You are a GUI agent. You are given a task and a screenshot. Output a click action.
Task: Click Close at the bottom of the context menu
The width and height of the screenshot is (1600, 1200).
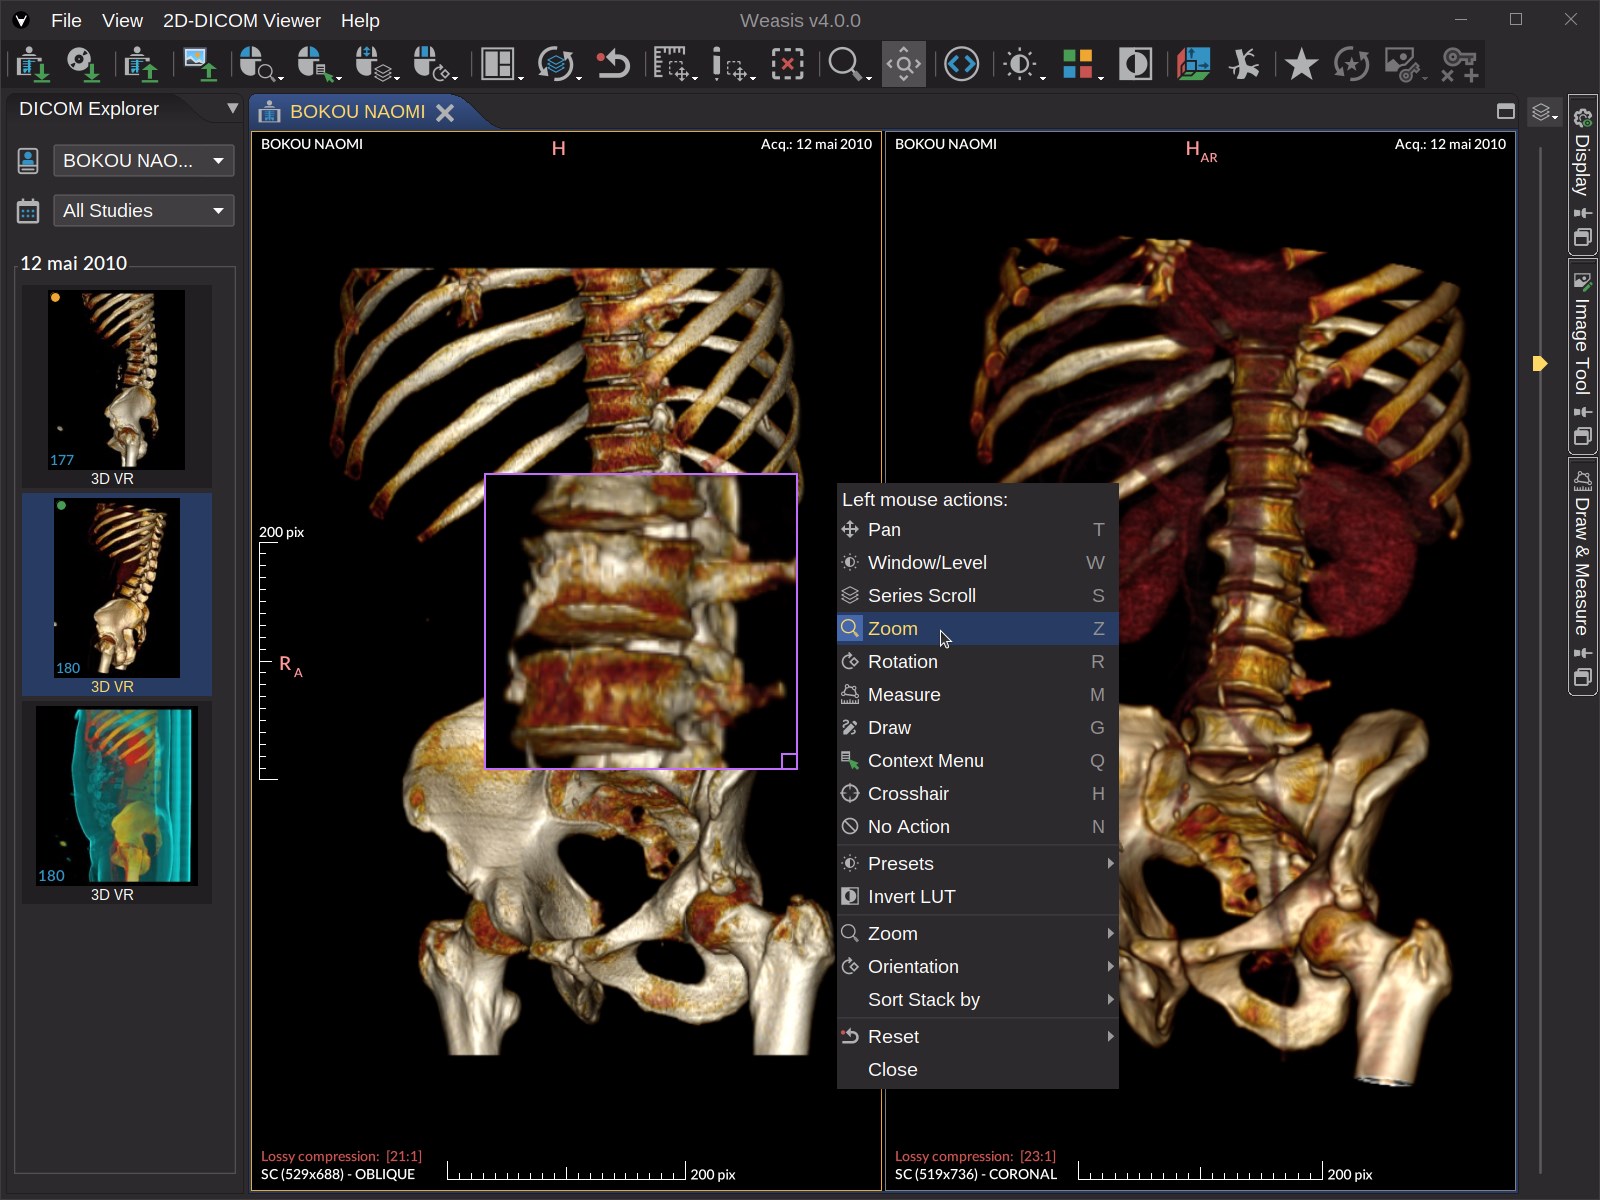pos(890,1069)
